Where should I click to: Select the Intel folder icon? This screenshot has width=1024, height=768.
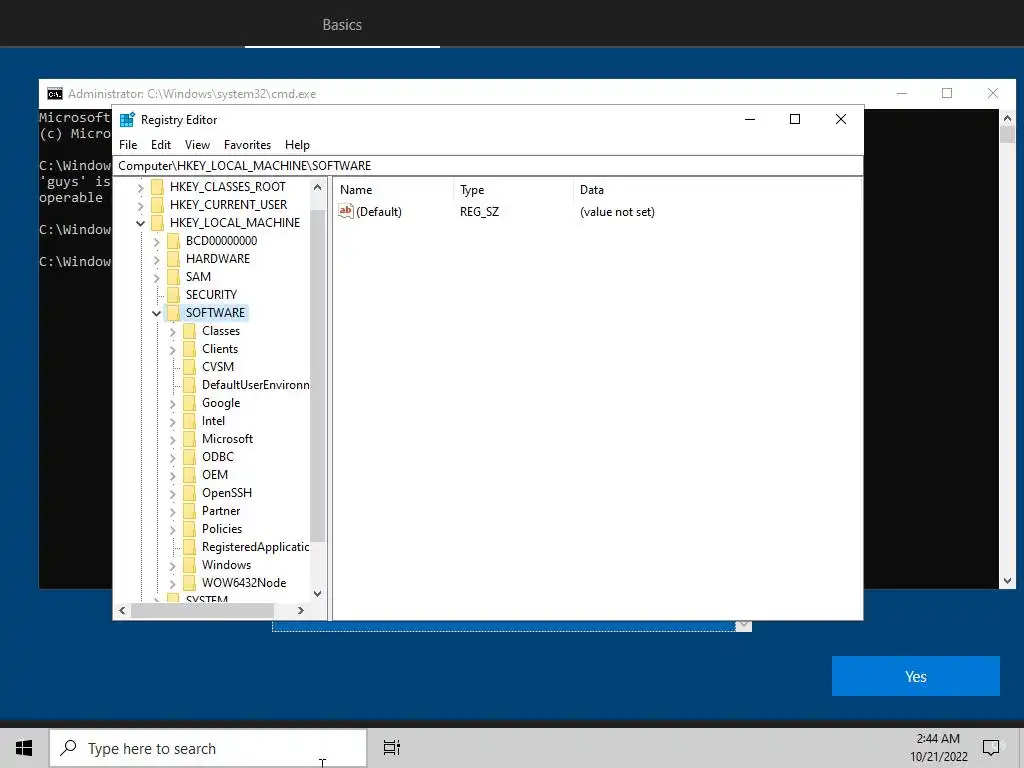coord(189,421)
